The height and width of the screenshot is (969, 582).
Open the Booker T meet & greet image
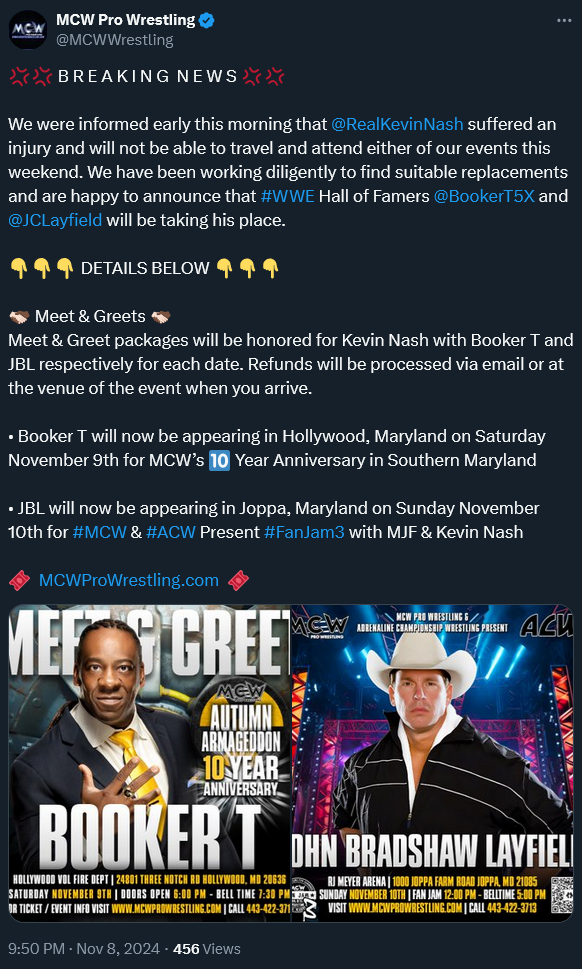pyautogui.click(x=150, y=763)
